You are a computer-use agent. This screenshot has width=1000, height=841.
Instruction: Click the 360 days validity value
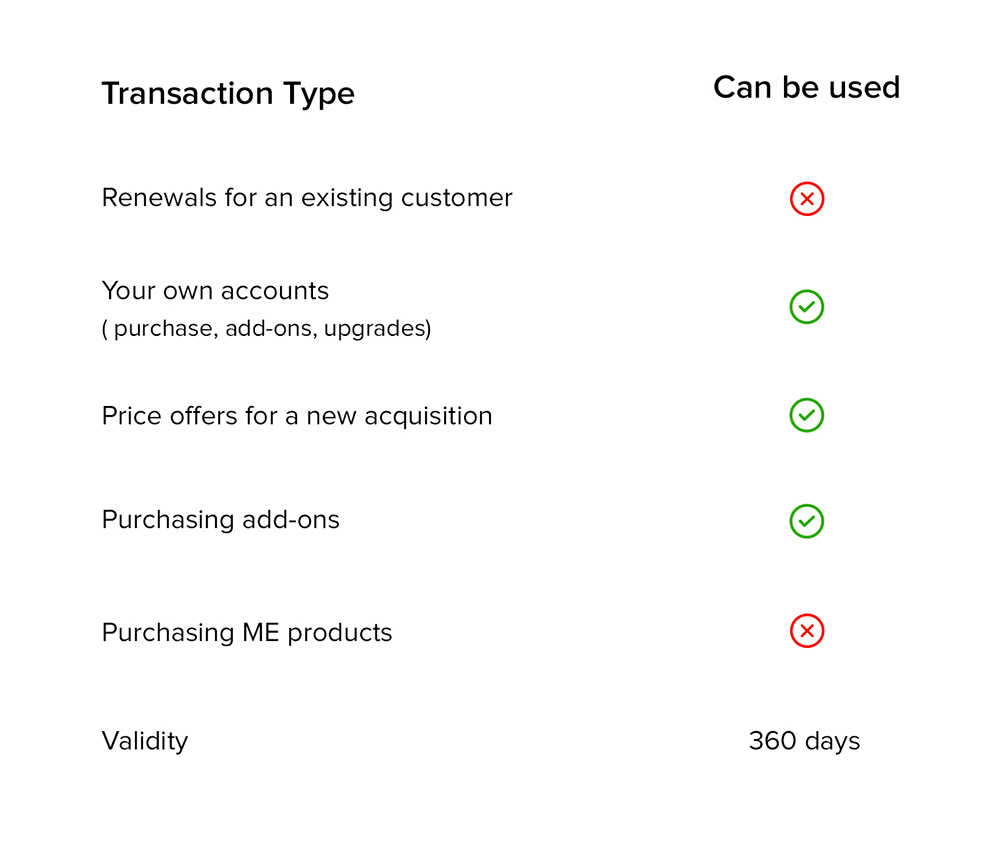coord(804,742)
